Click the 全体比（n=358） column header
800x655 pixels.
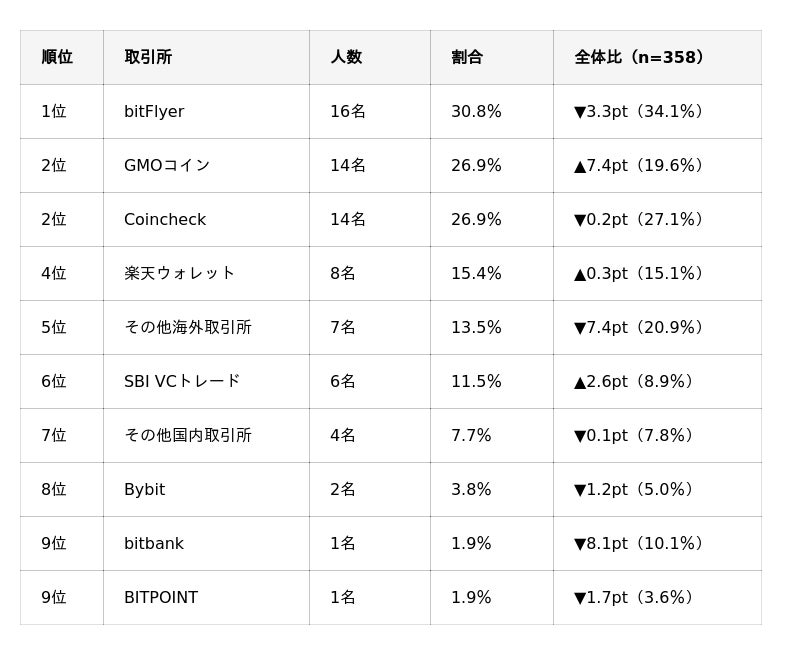pyautogui.click(x=640, y=58)
